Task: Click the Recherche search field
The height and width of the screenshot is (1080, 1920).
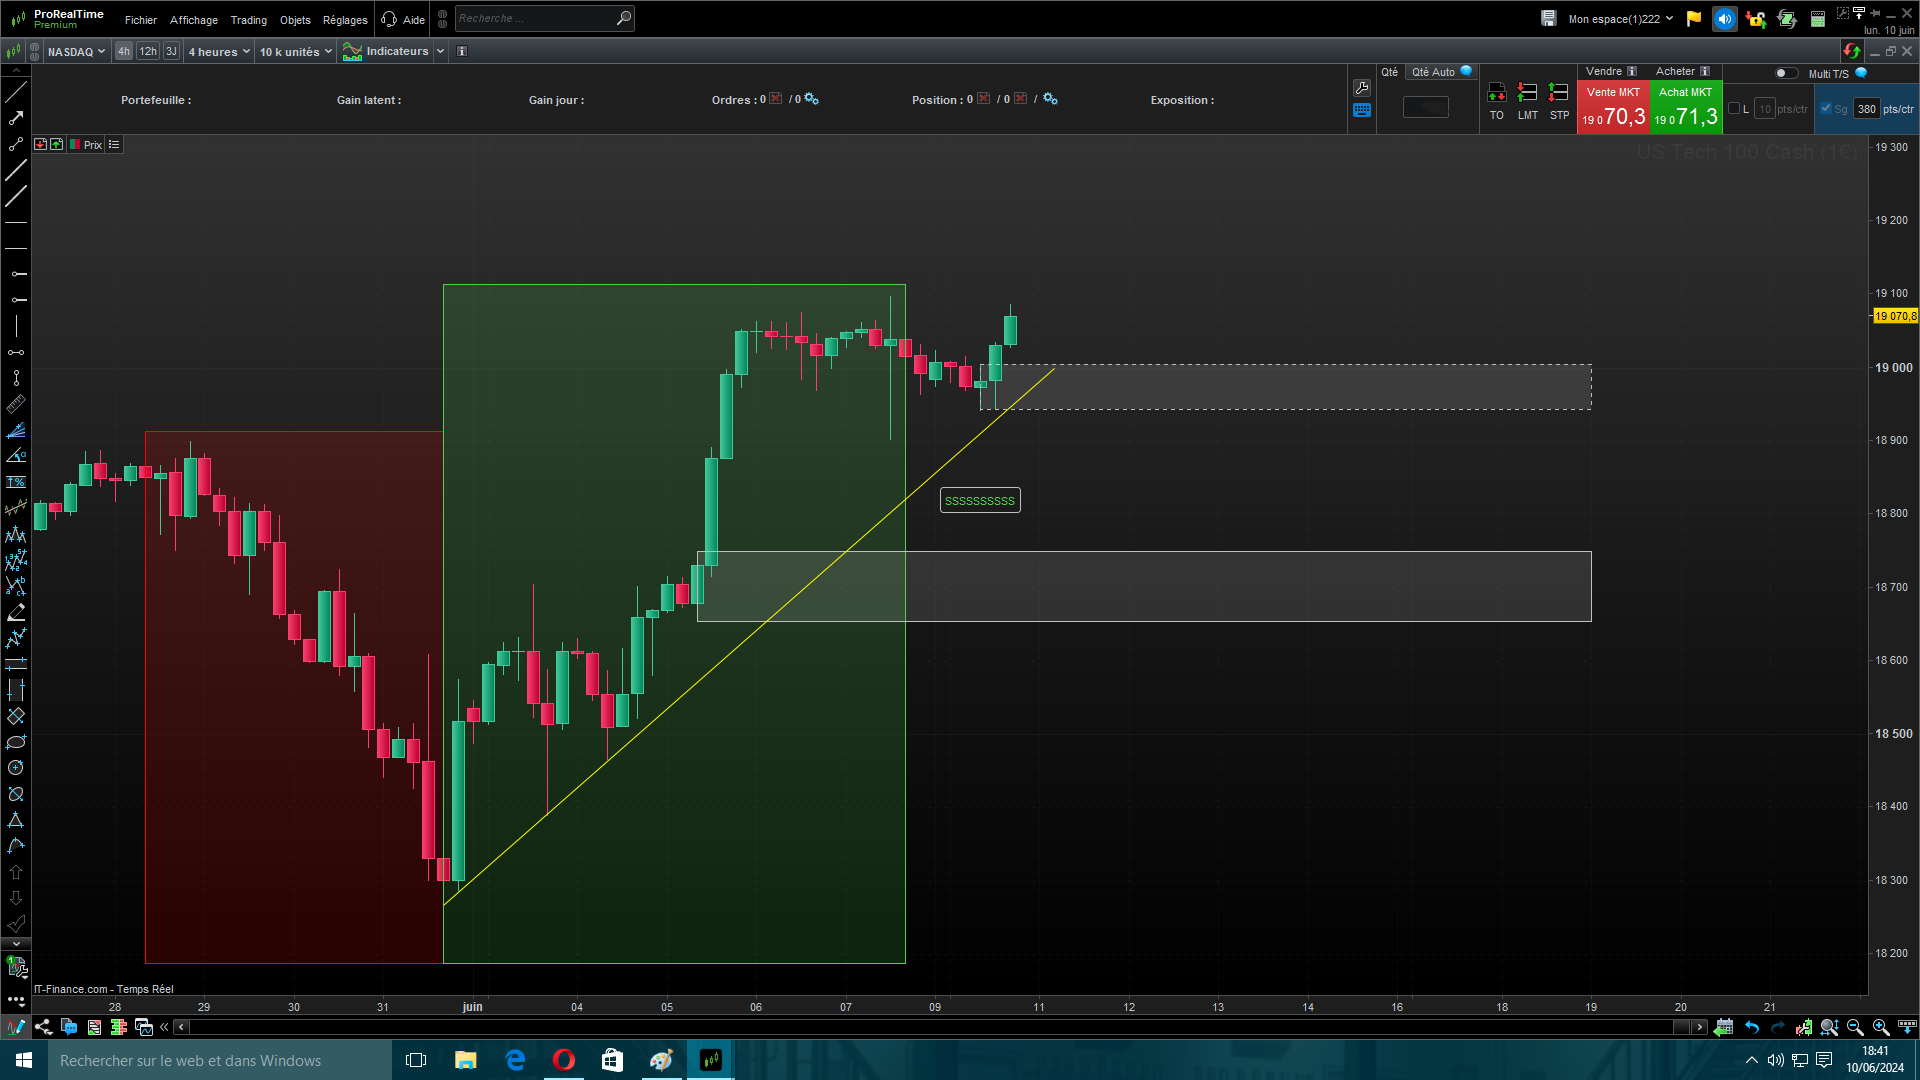Action: 535,18
